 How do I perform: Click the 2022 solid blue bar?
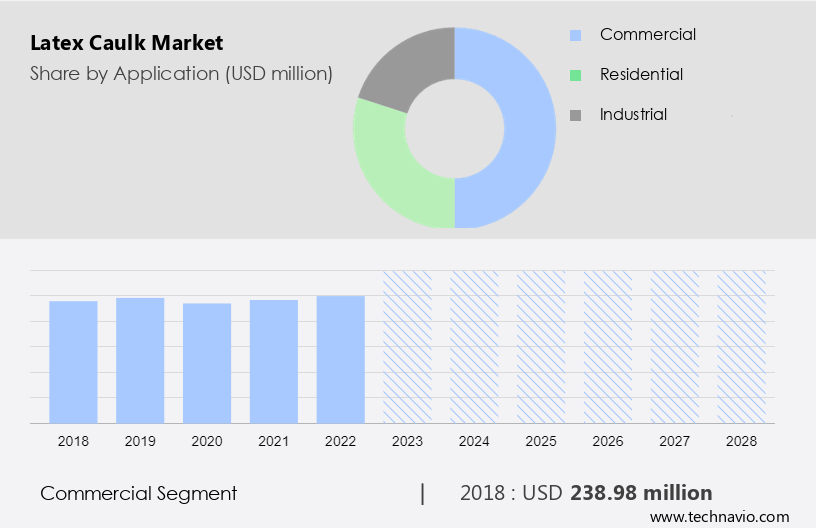click(x=341, y=358)
